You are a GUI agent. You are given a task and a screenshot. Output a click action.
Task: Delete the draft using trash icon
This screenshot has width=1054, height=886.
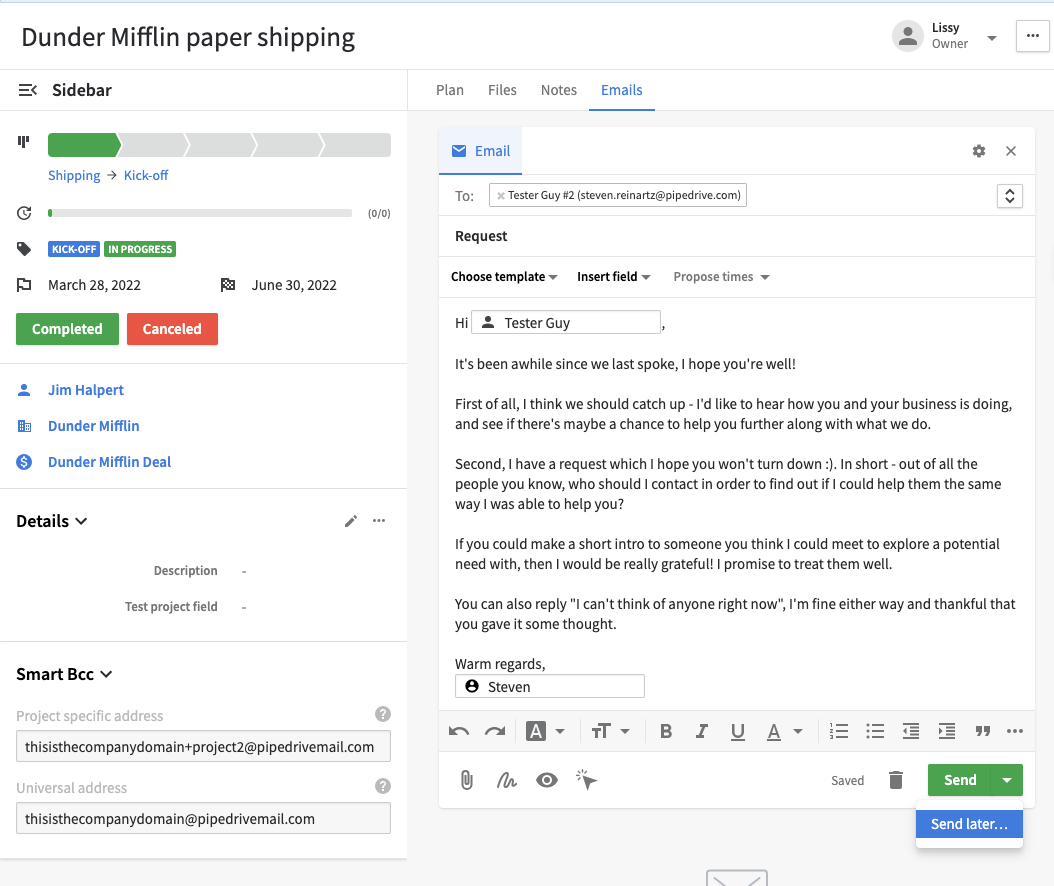pyautogui.click(x=895, y=780)
